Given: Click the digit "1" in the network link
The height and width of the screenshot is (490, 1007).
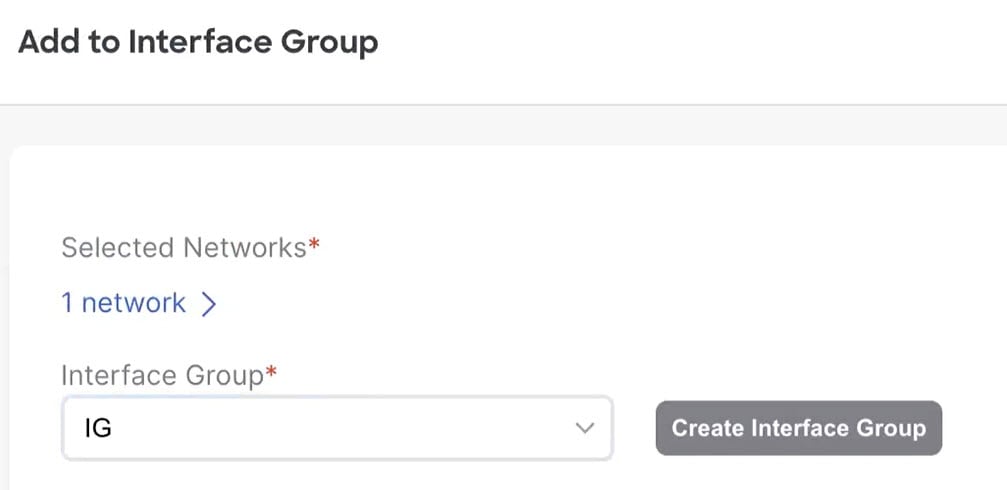Looking at the screenshot, I should point(67,302).
